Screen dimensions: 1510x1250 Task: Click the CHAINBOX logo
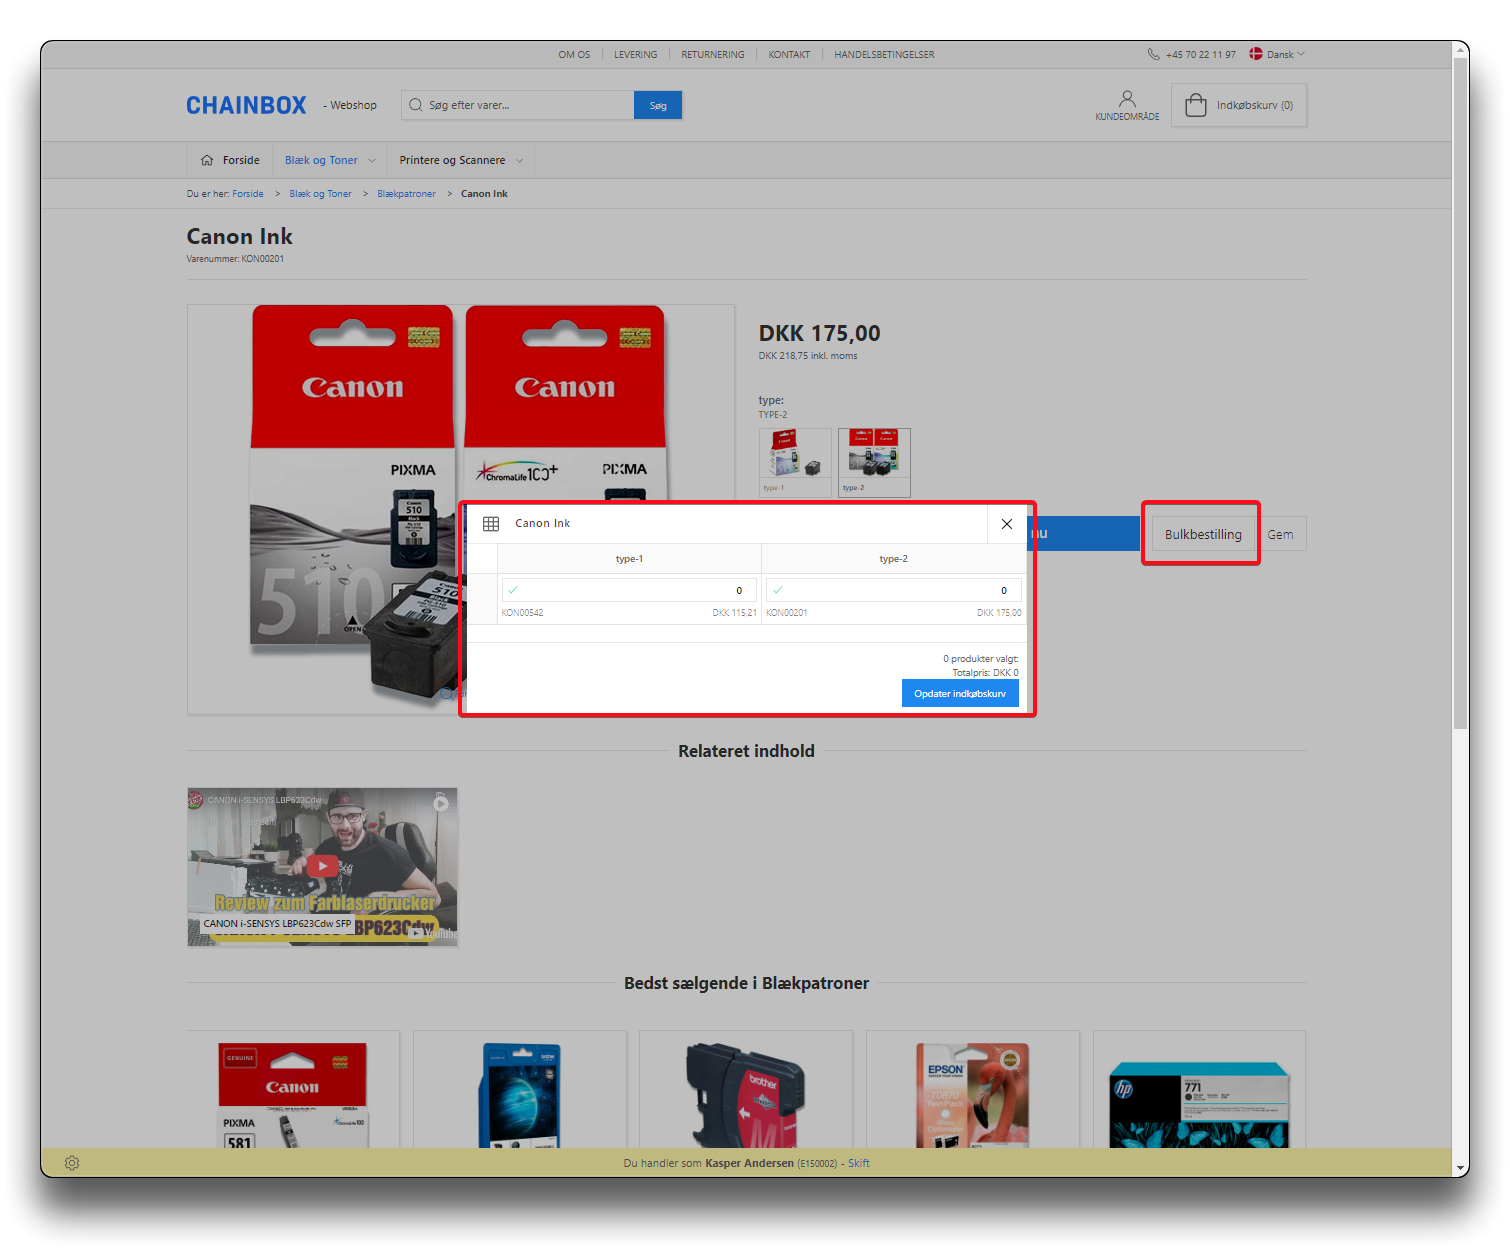coord(246,105)
